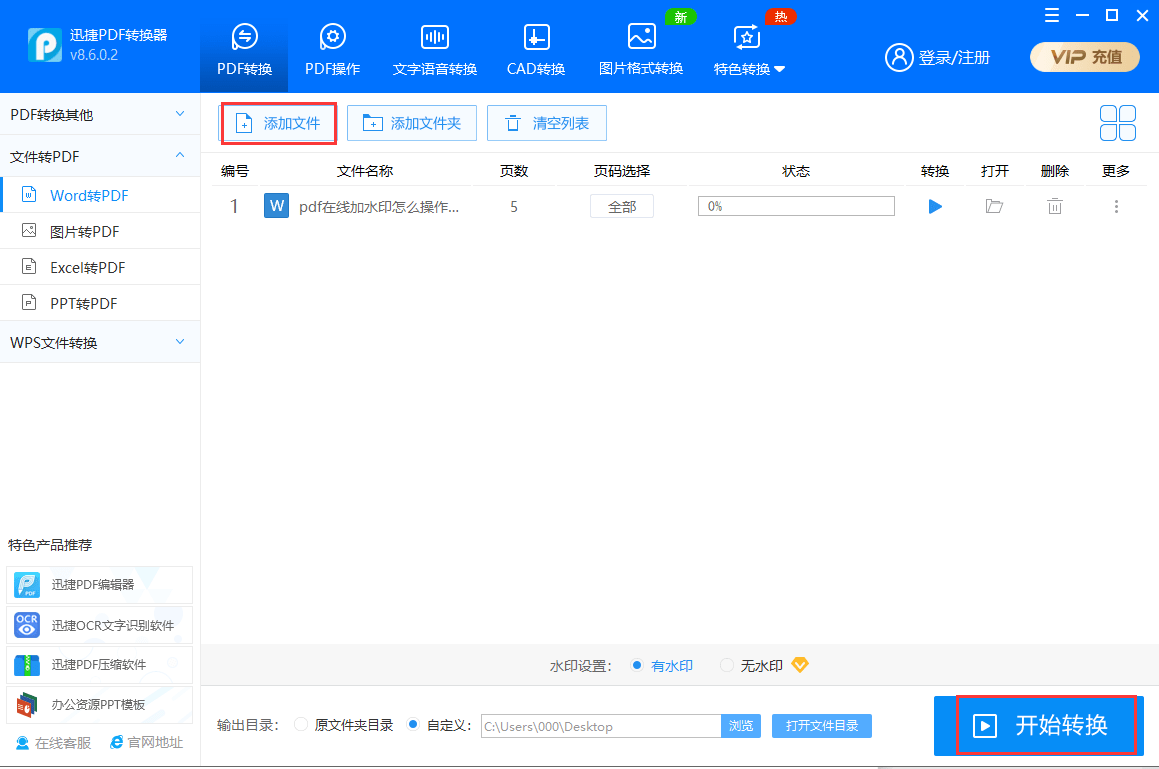Click the 全部 page selection button
Viewport: 1159px width, 769px height.
pos(622,206)
